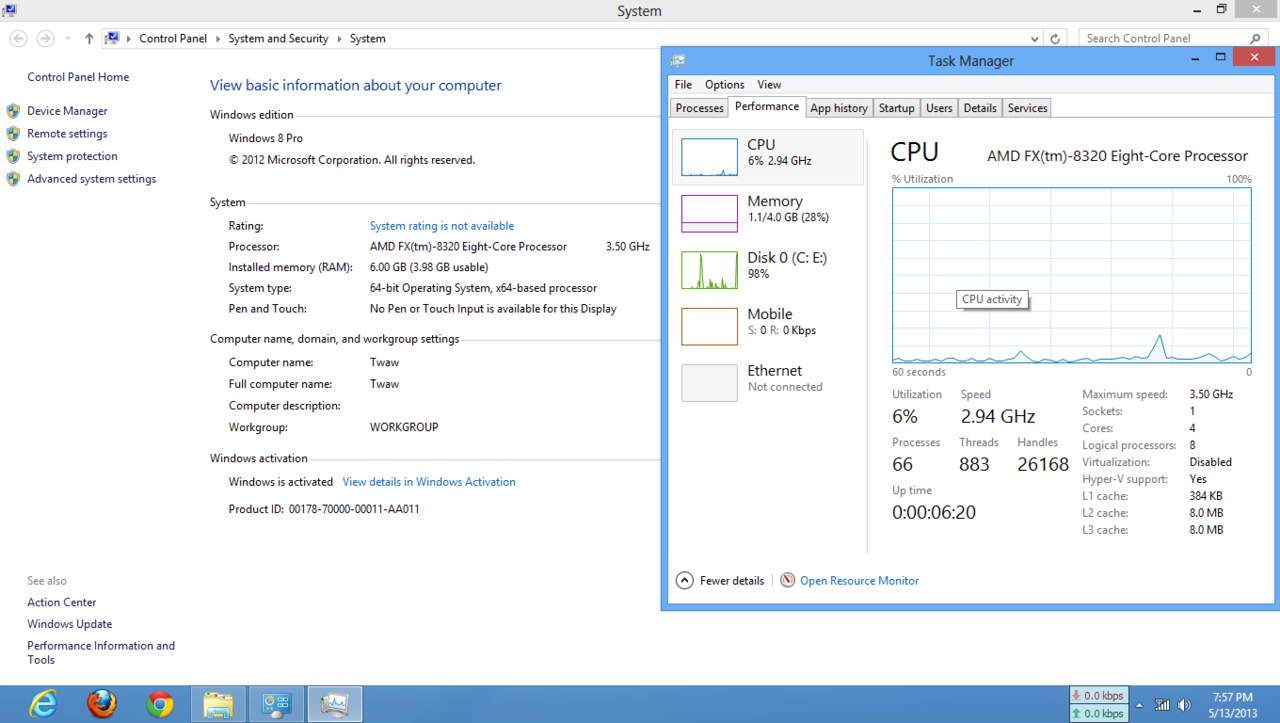1280x723 pixels.
Task: Open the recent locations dropdown arrow
Action: 68,39
